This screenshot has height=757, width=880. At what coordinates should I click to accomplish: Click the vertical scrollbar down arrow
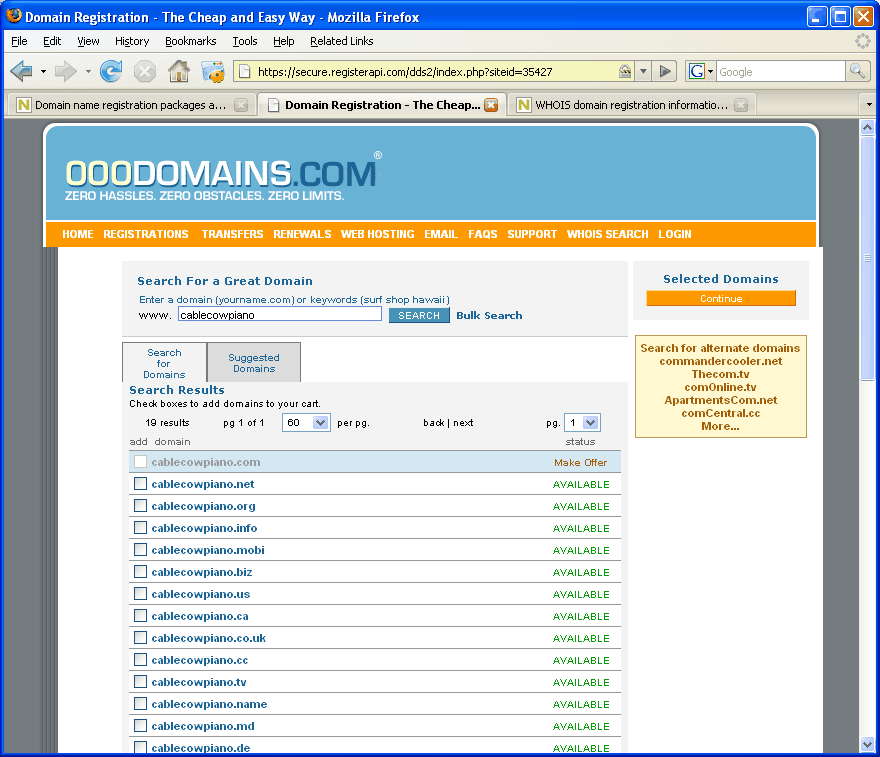pyautogui.click(x=867, y=745)
